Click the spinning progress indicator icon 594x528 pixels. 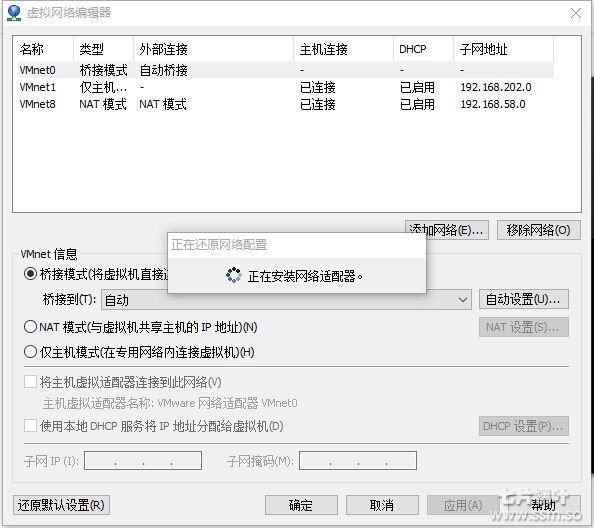pyautogui.click(x=234, y=275)
